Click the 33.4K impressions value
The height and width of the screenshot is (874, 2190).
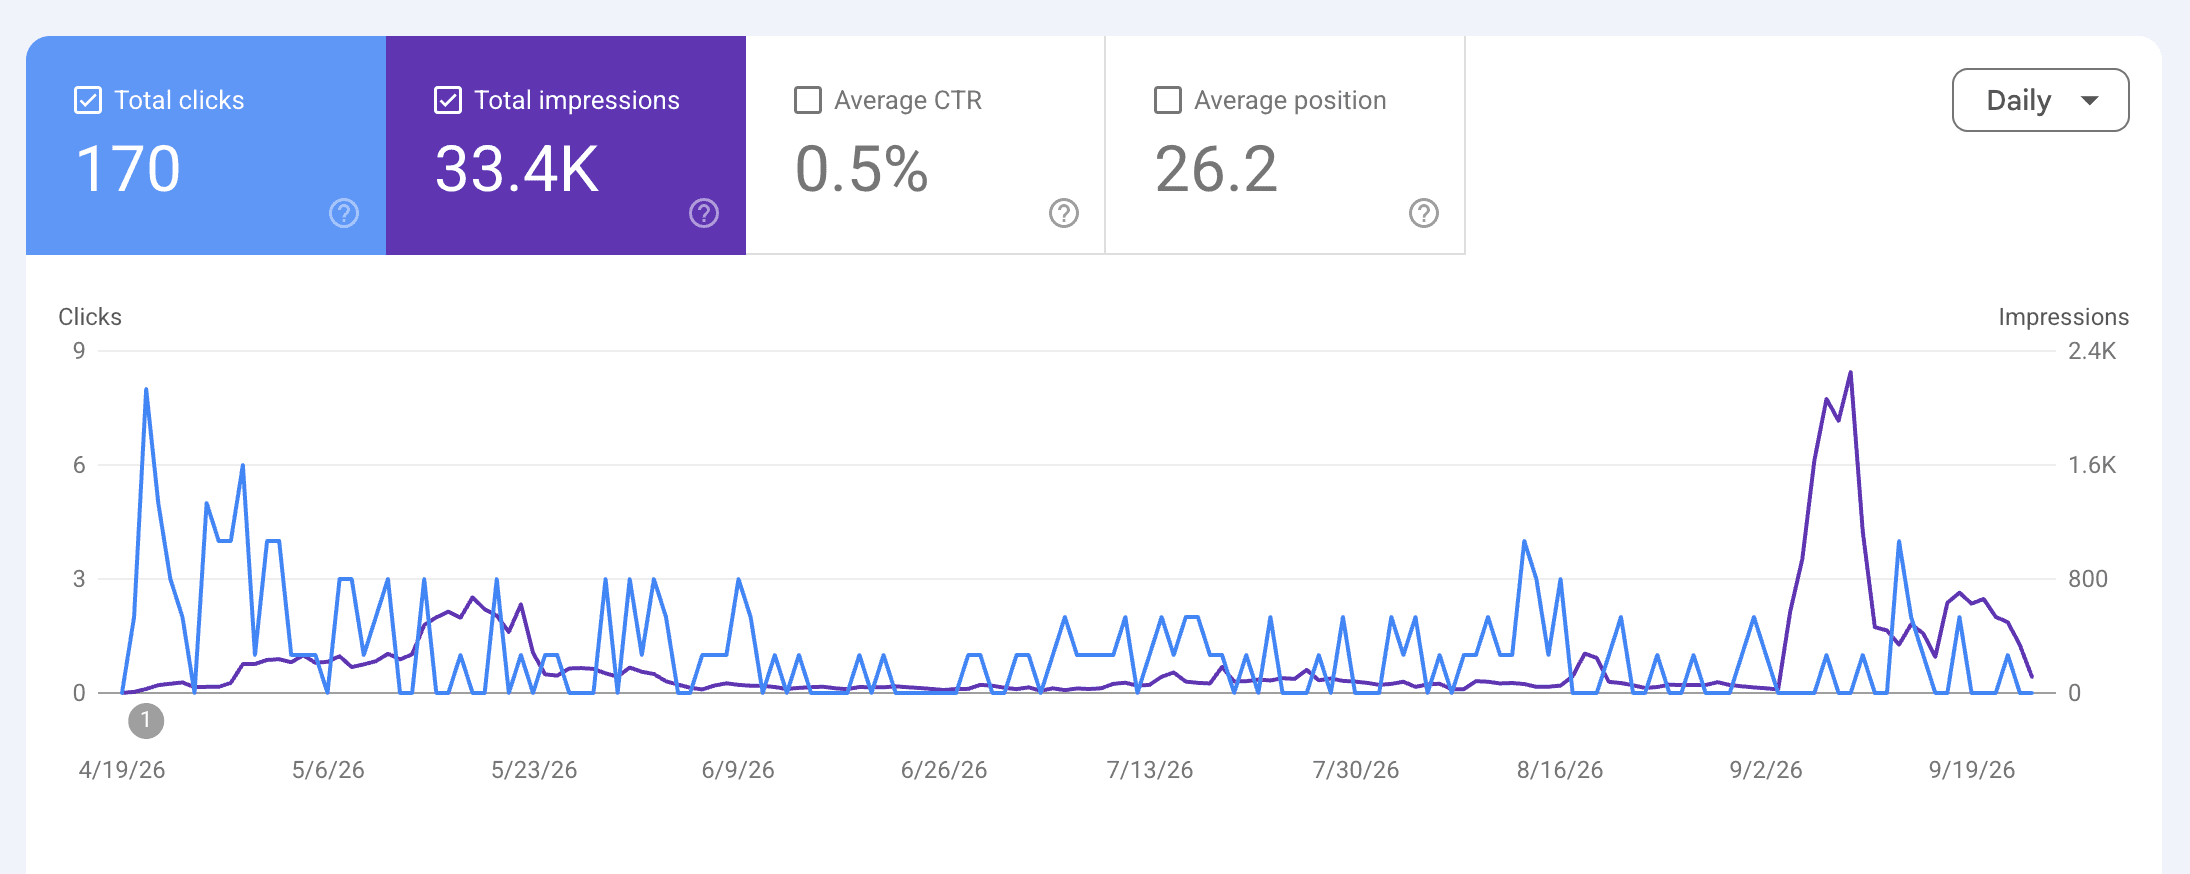[x=517, y=169]
